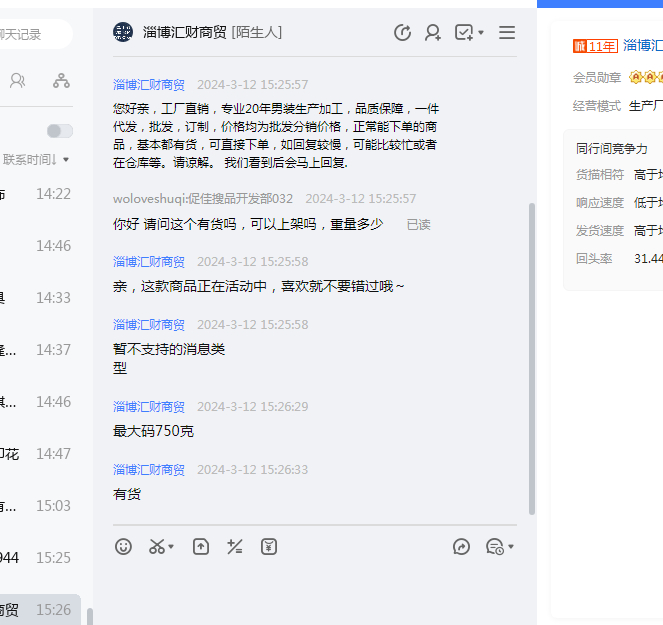Open the emoji picker in chat toolbar
This screenshot has height=625, width=663.
click(123, 546)
